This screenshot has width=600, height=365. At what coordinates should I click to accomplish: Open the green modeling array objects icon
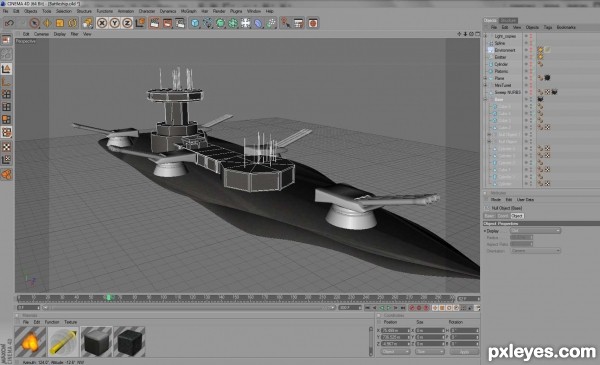click(233, 23)
